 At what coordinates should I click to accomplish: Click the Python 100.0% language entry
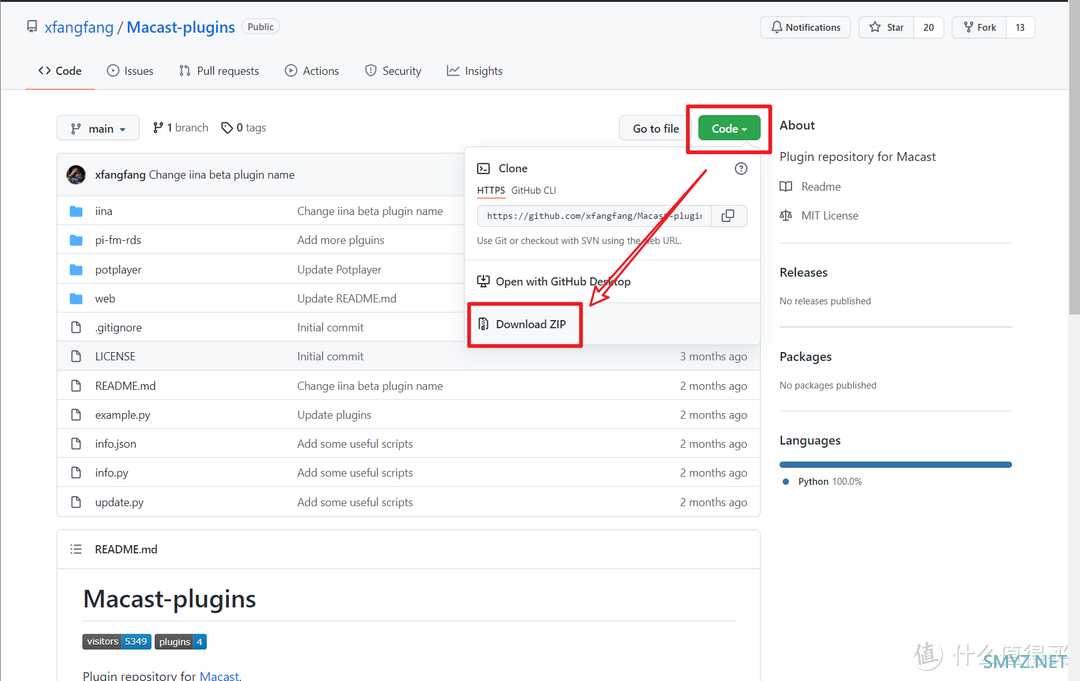[822, 481]
